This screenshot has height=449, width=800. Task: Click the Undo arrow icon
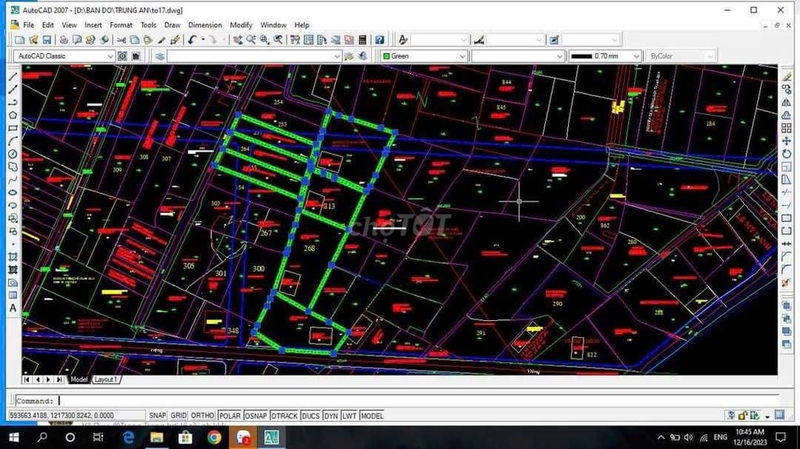[x=192, y=40]
